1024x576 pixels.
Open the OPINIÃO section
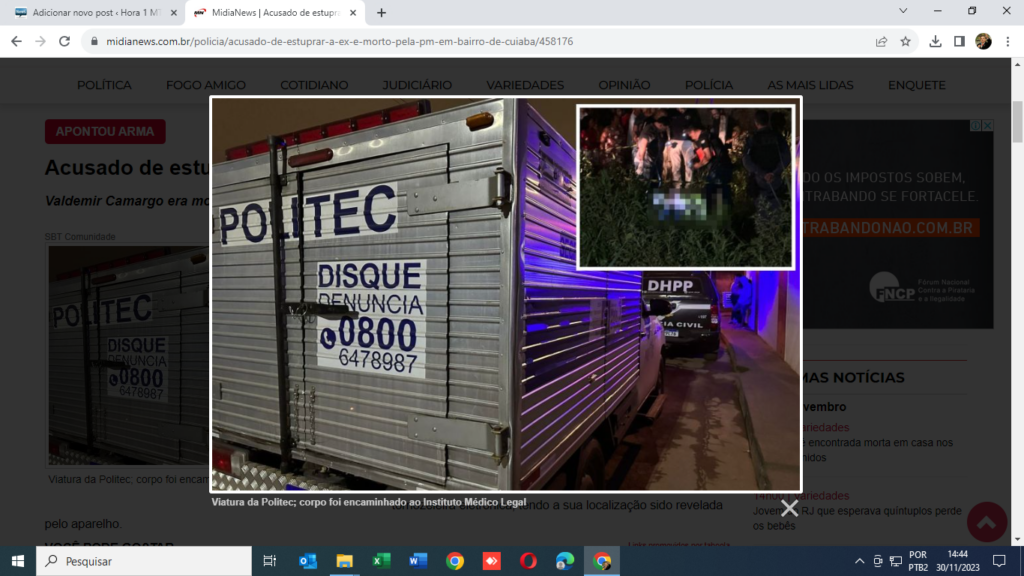624,85
